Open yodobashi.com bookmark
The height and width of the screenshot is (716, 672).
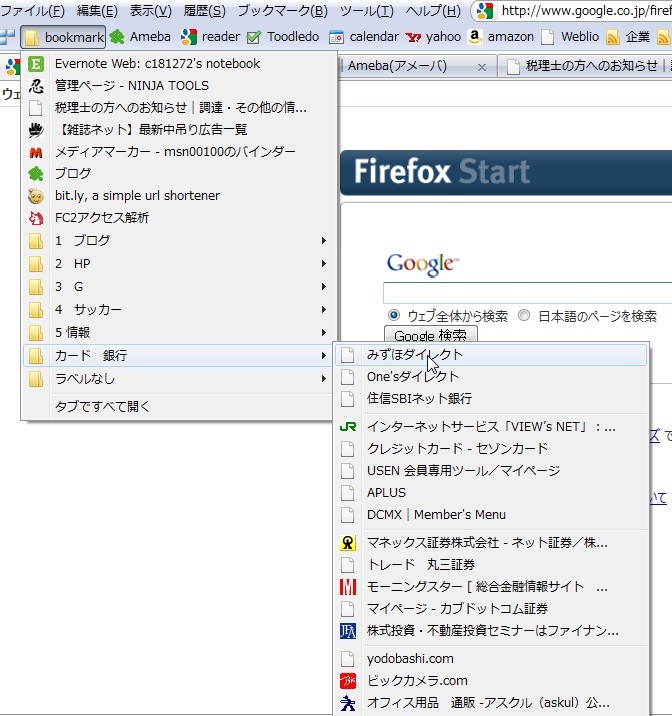point(491,659)
